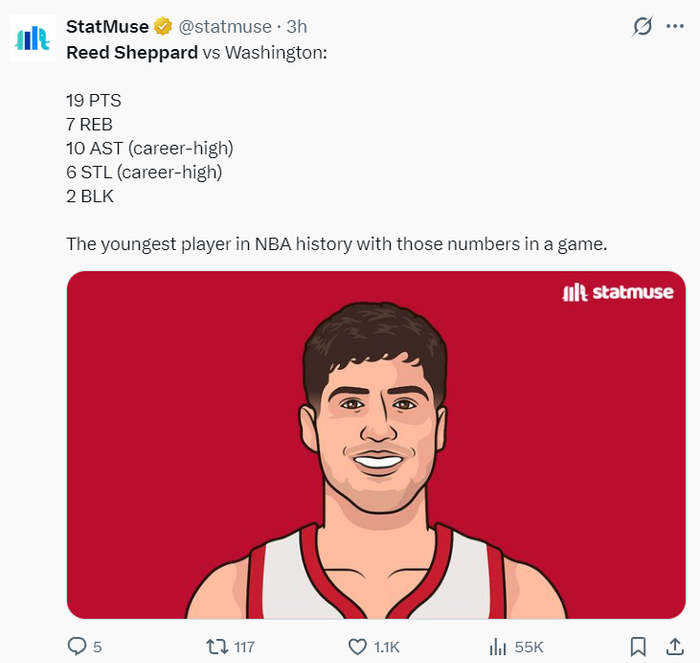The height and width of the screenshot is (663, 700).
Task: Toggle the bookmark icon
Action: point(638,647)
